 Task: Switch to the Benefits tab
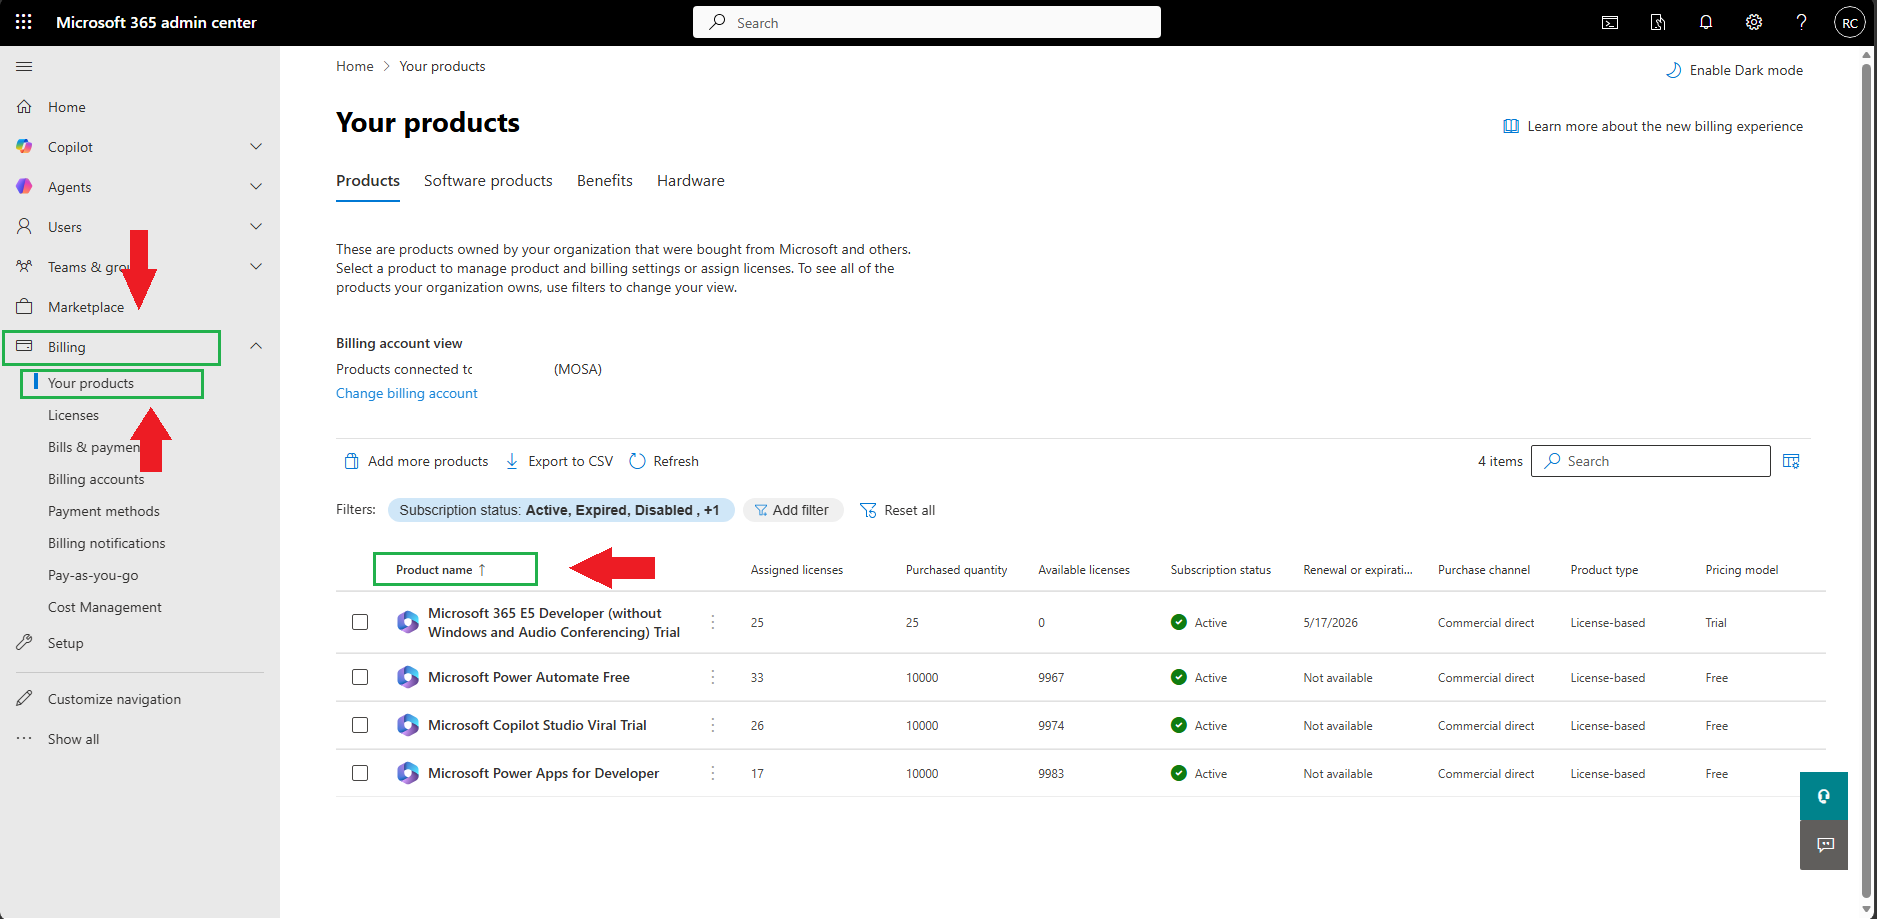(x=605, y=181)
